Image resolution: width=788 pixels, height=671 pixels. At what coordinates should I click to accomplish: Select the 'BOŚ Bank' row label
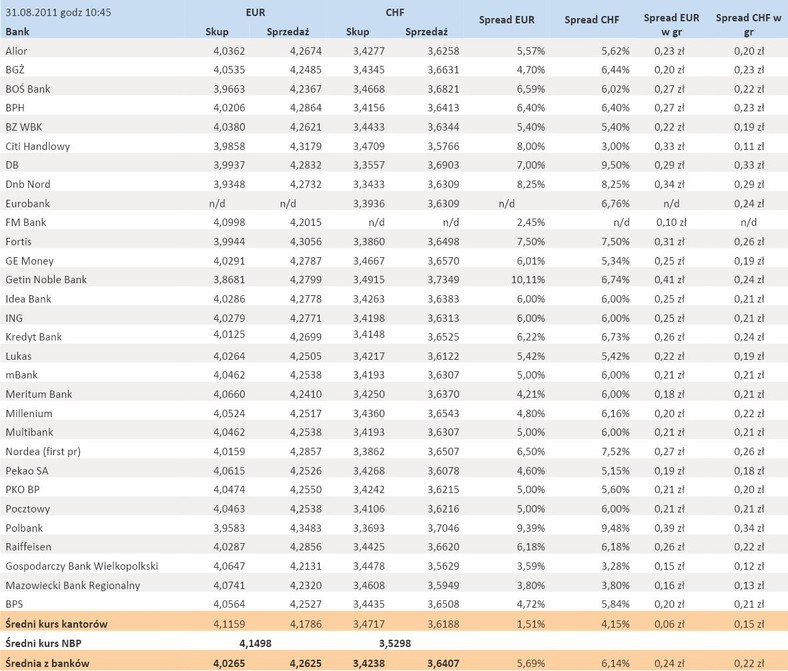pos(28,89)
